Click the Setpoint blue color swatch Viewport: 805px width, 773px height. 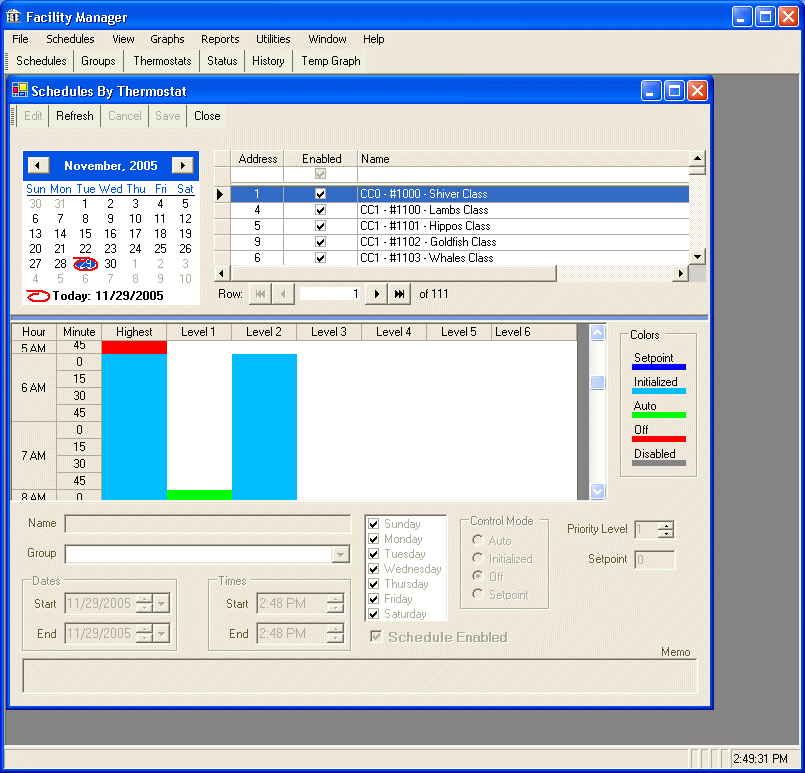(x=659, y=367)
